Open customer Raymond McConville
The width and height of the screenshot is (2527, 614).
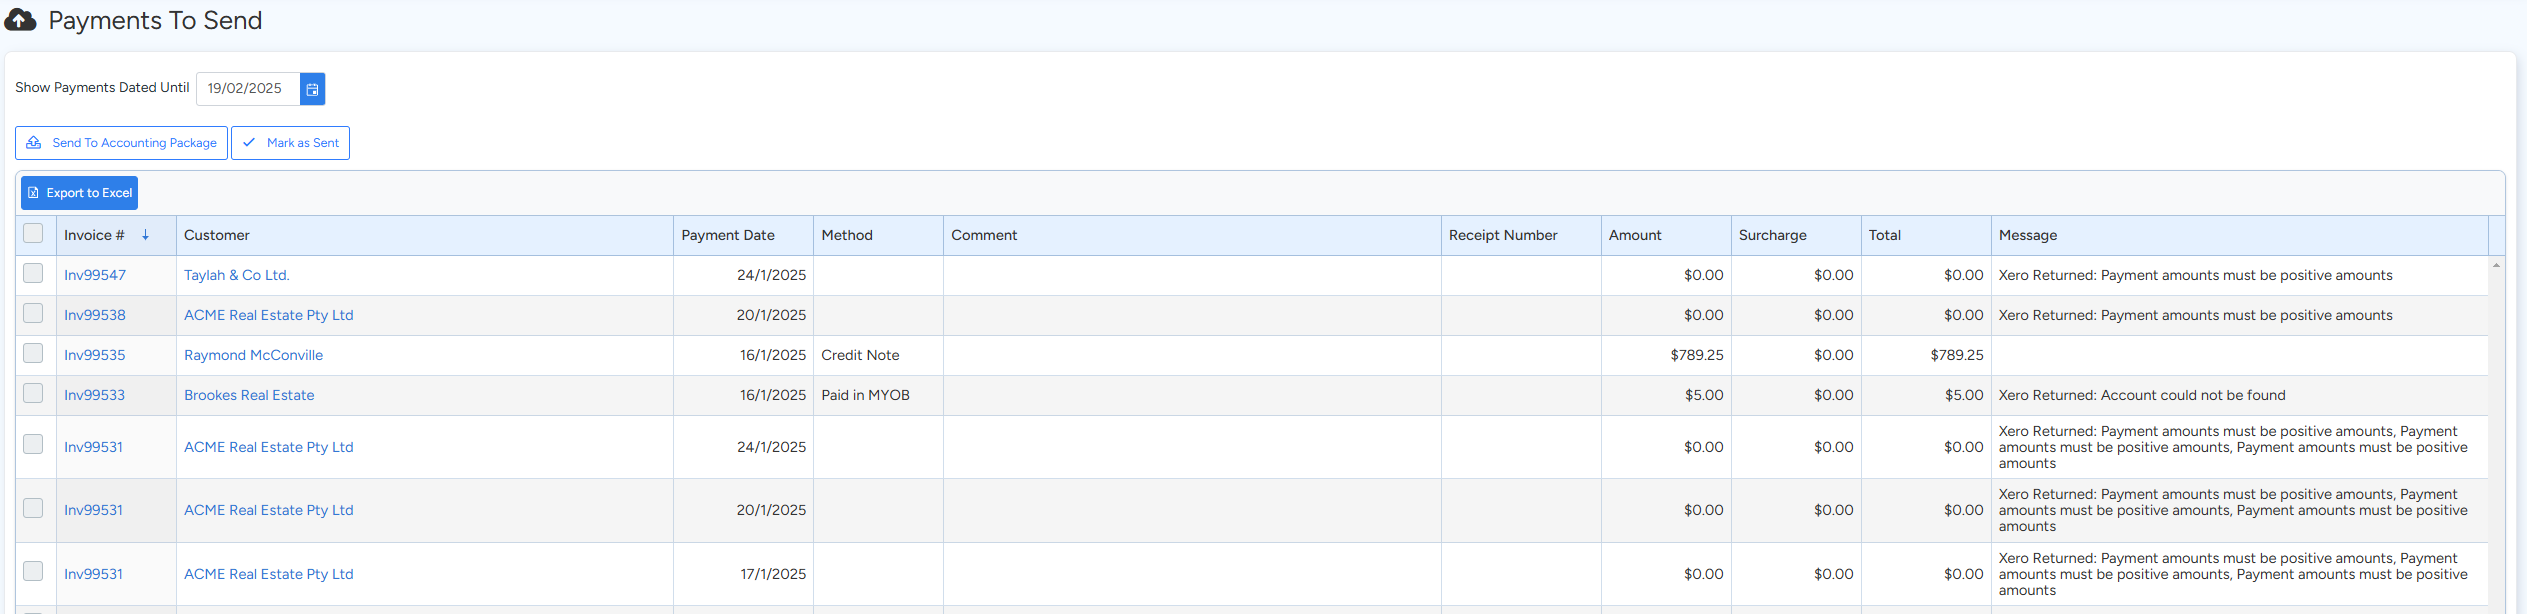(x=253, y=355)
